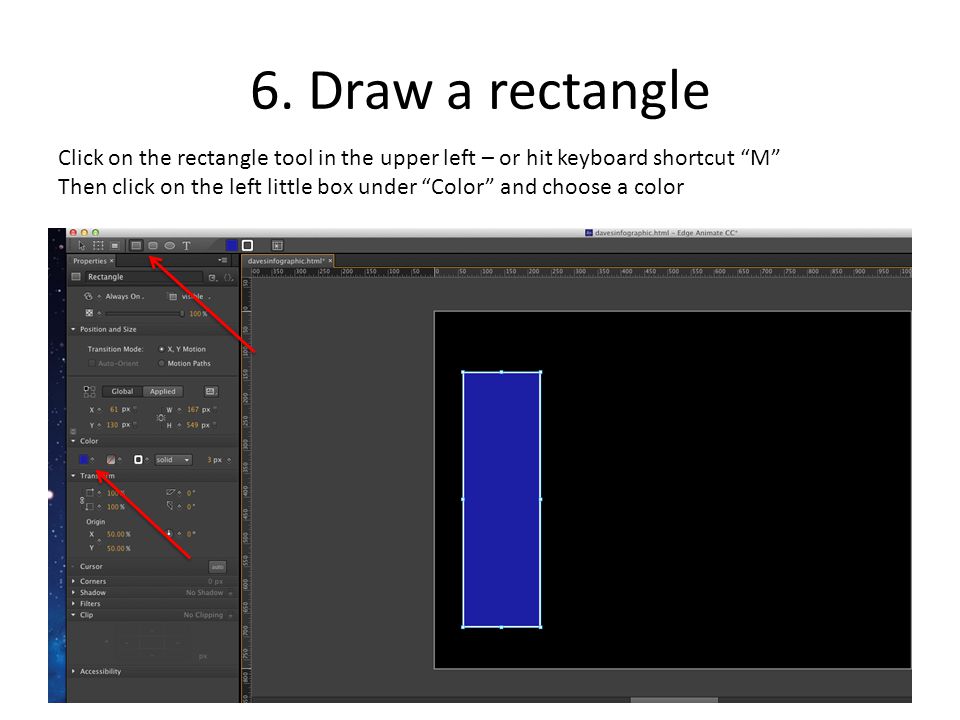Open the Properties panel options menu
Image resolution: width=960 pixels, height=720 pixels.
click(223, 260)
